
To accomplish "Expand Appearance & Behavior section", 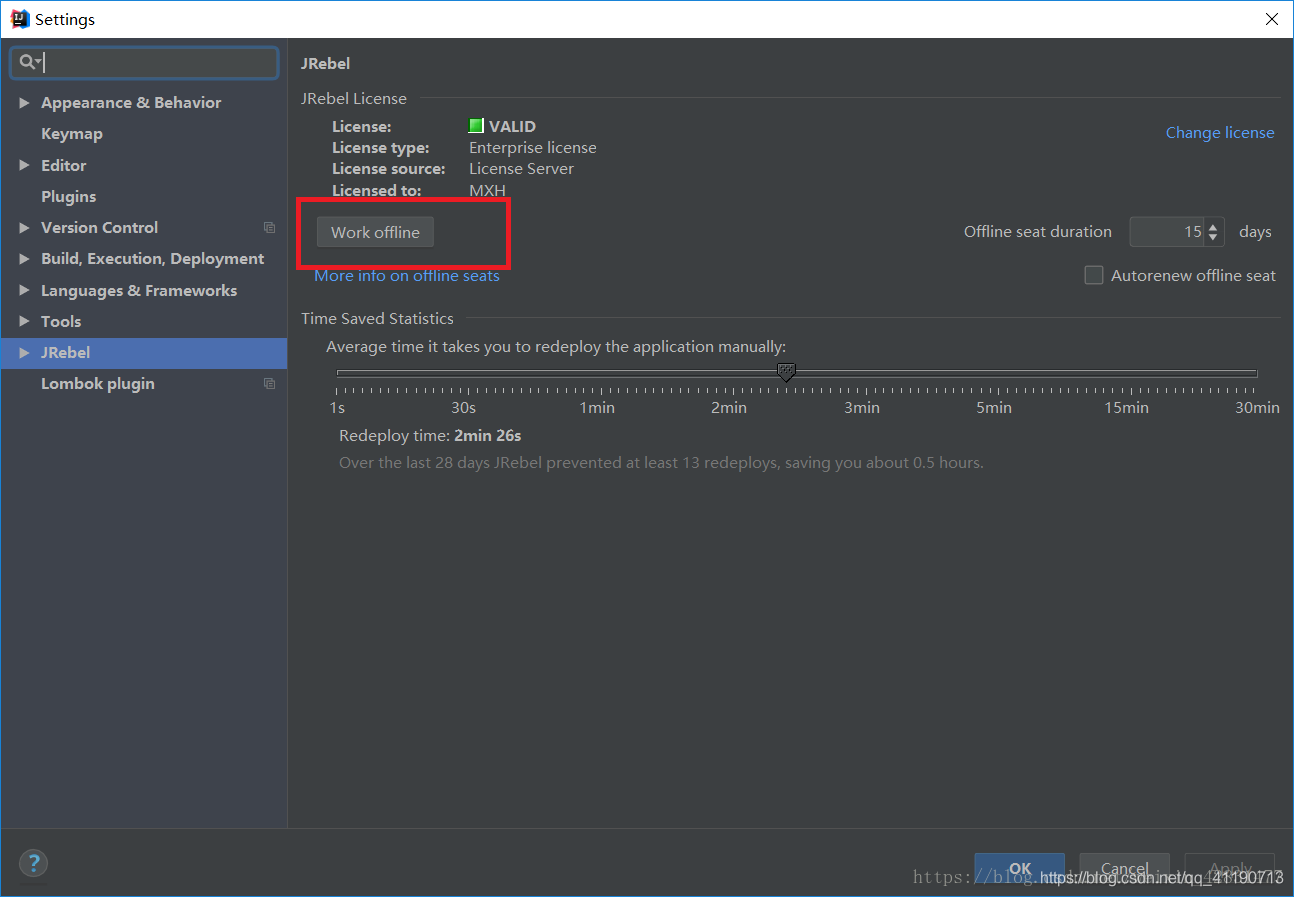I will [24, 103].
